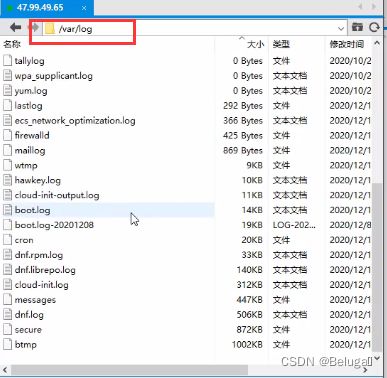Click the ecs_network_optimization.log file name
Viewport: 387px width, 378px height.
point(75,121)
